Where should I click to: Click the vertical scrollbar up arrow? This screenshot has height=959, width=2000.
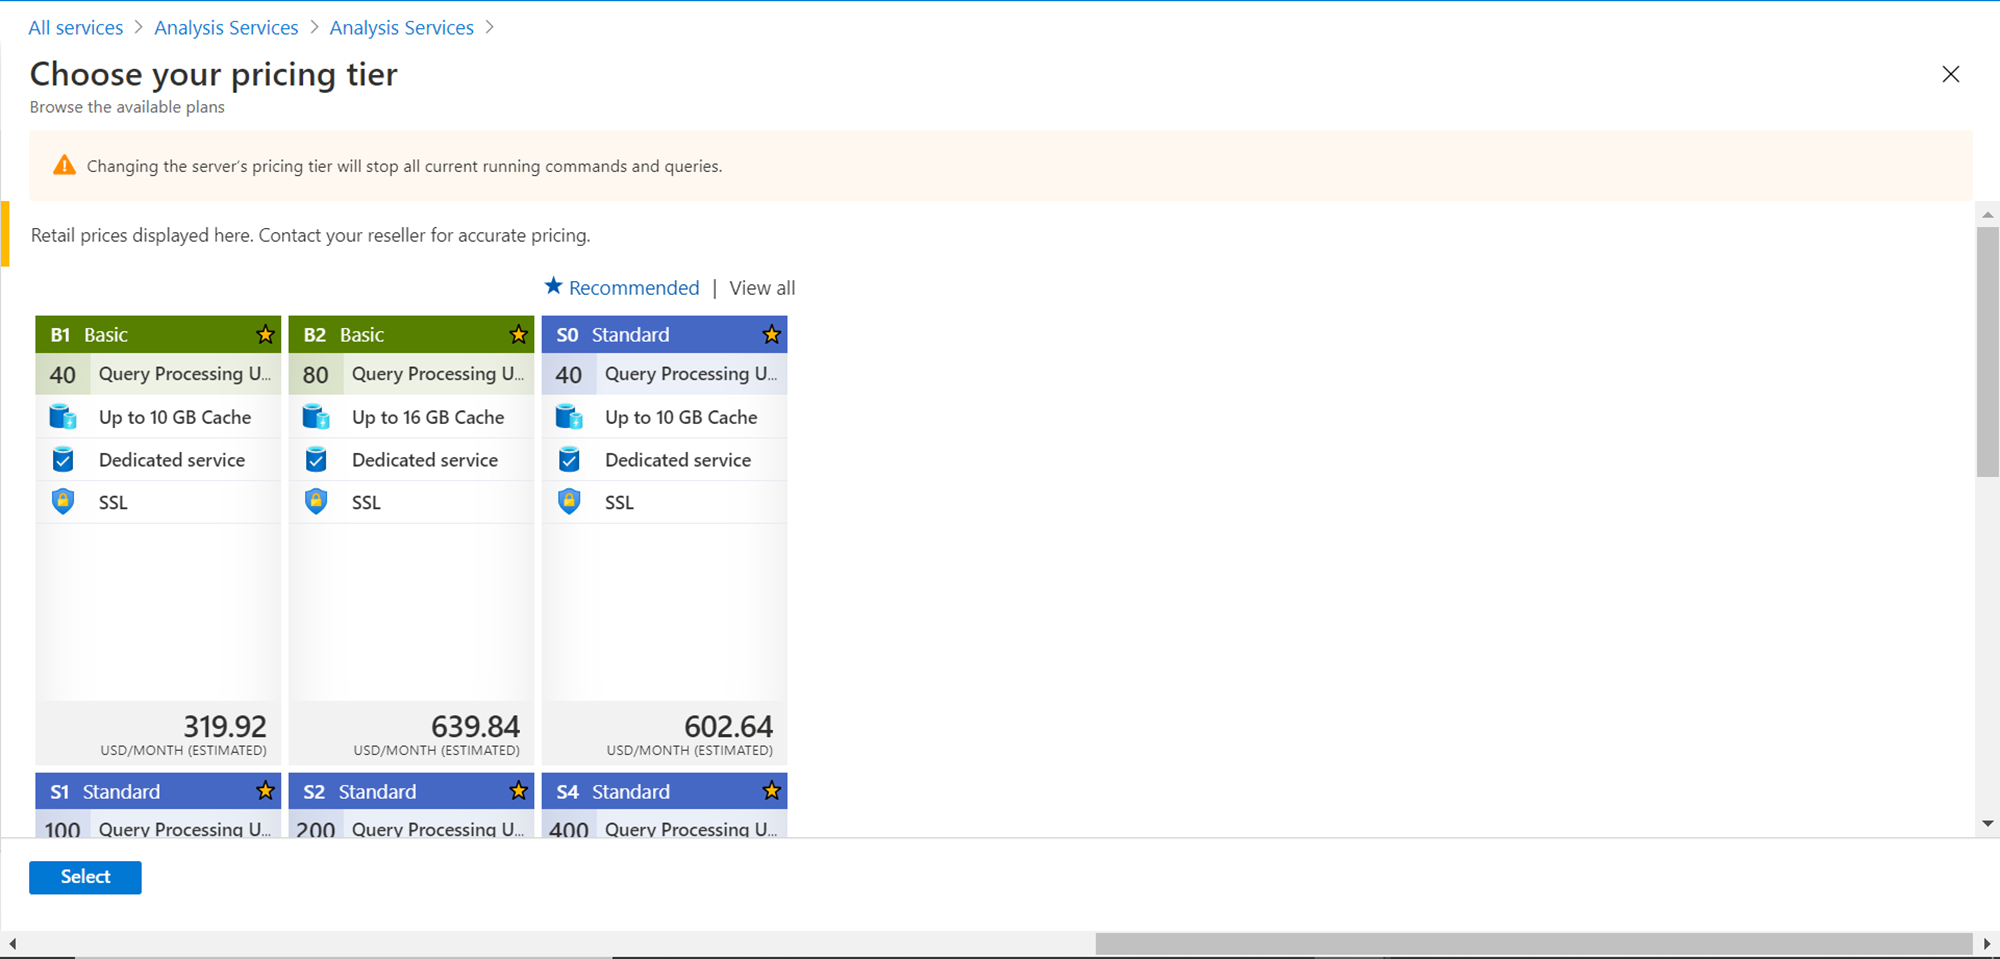click(x=1988, y=214)
